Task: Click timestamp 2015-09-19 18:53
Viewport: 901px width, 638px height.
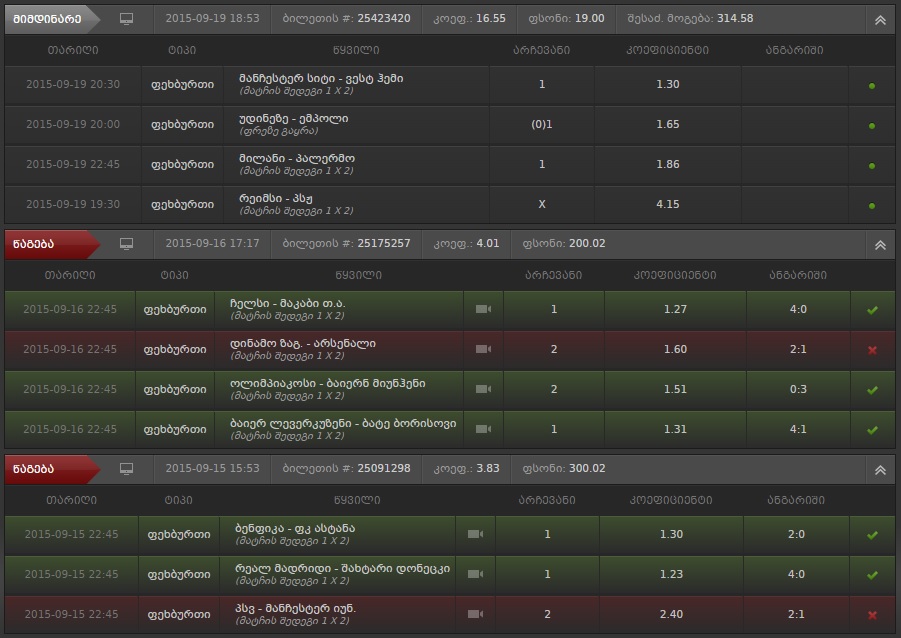Action: coord(213,18)
